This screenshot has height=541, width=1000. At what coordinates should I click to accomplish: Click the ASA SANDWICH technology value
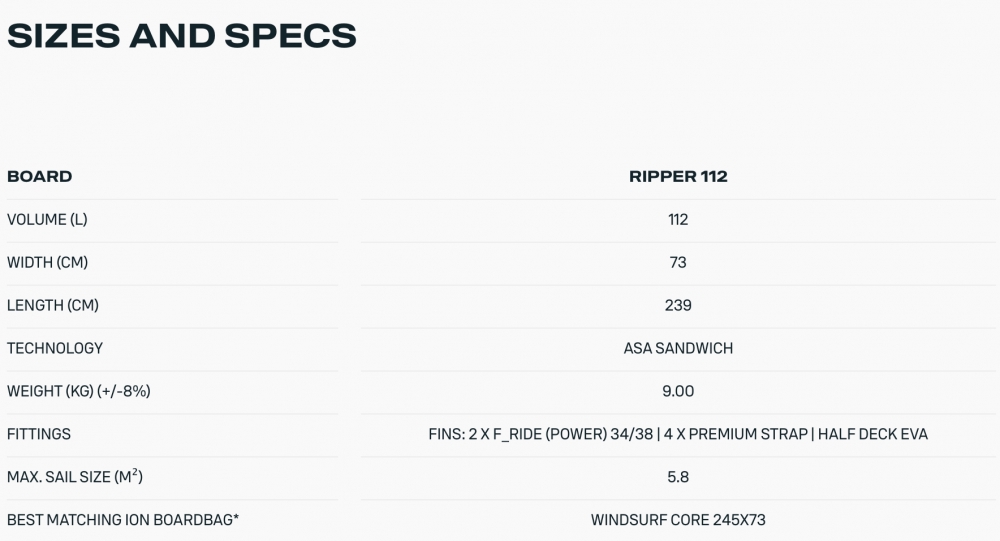pyautogui.click(x=678, y=349)
